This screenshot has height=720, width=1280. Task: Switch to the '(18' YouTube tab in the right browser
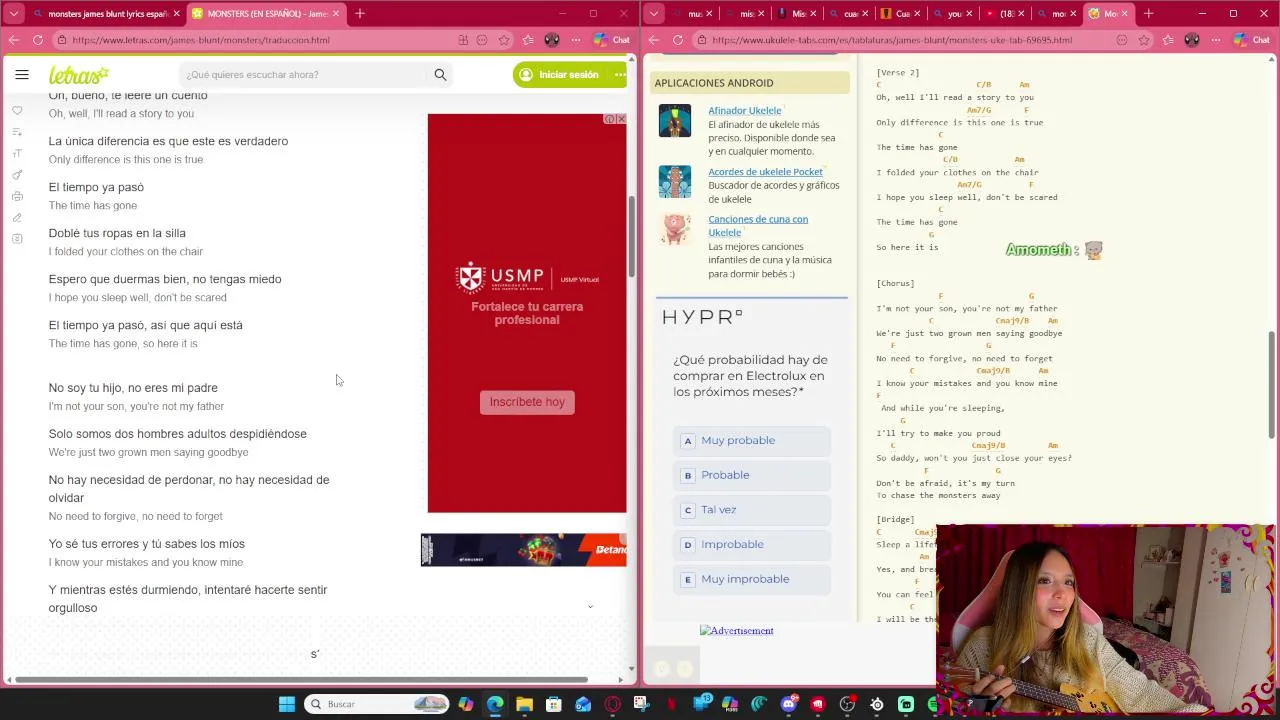pos(1003,14)
